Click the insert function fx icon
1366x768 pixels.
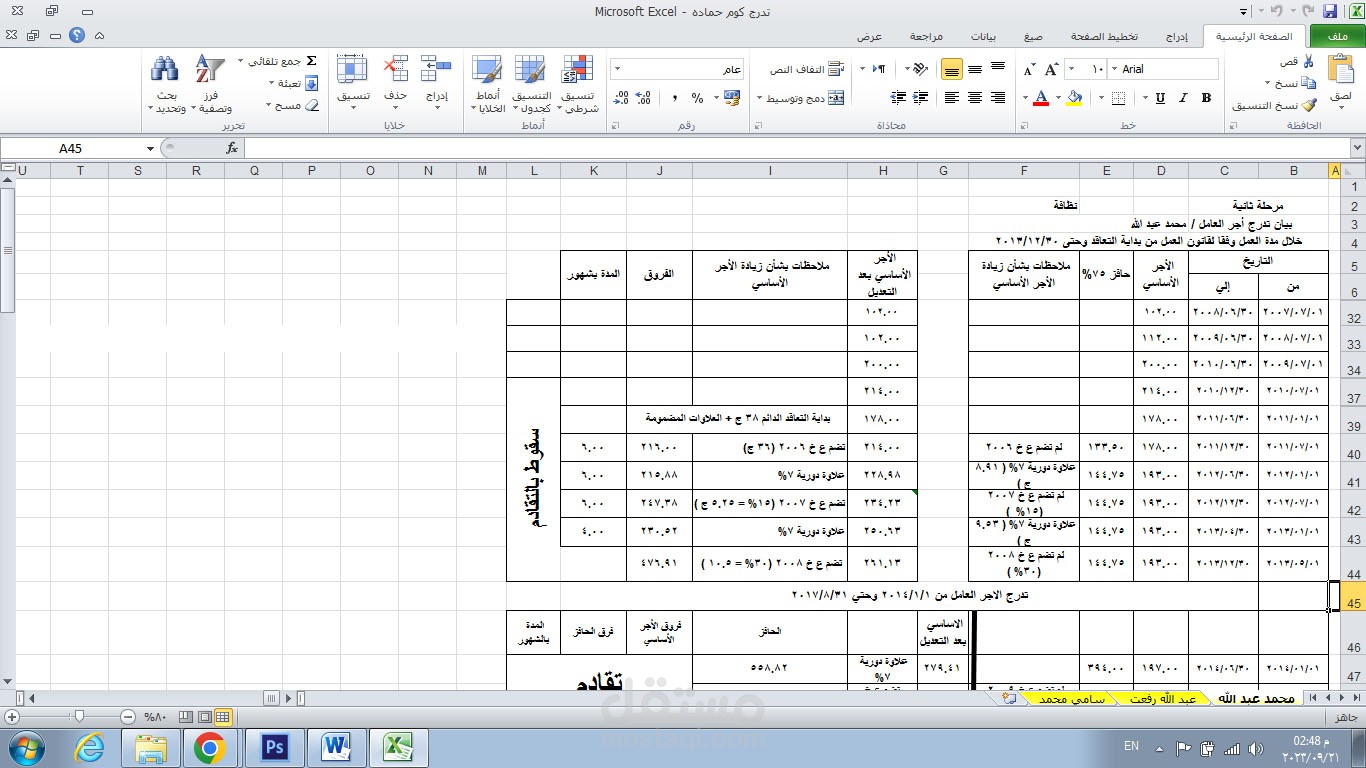coord(232,148)
